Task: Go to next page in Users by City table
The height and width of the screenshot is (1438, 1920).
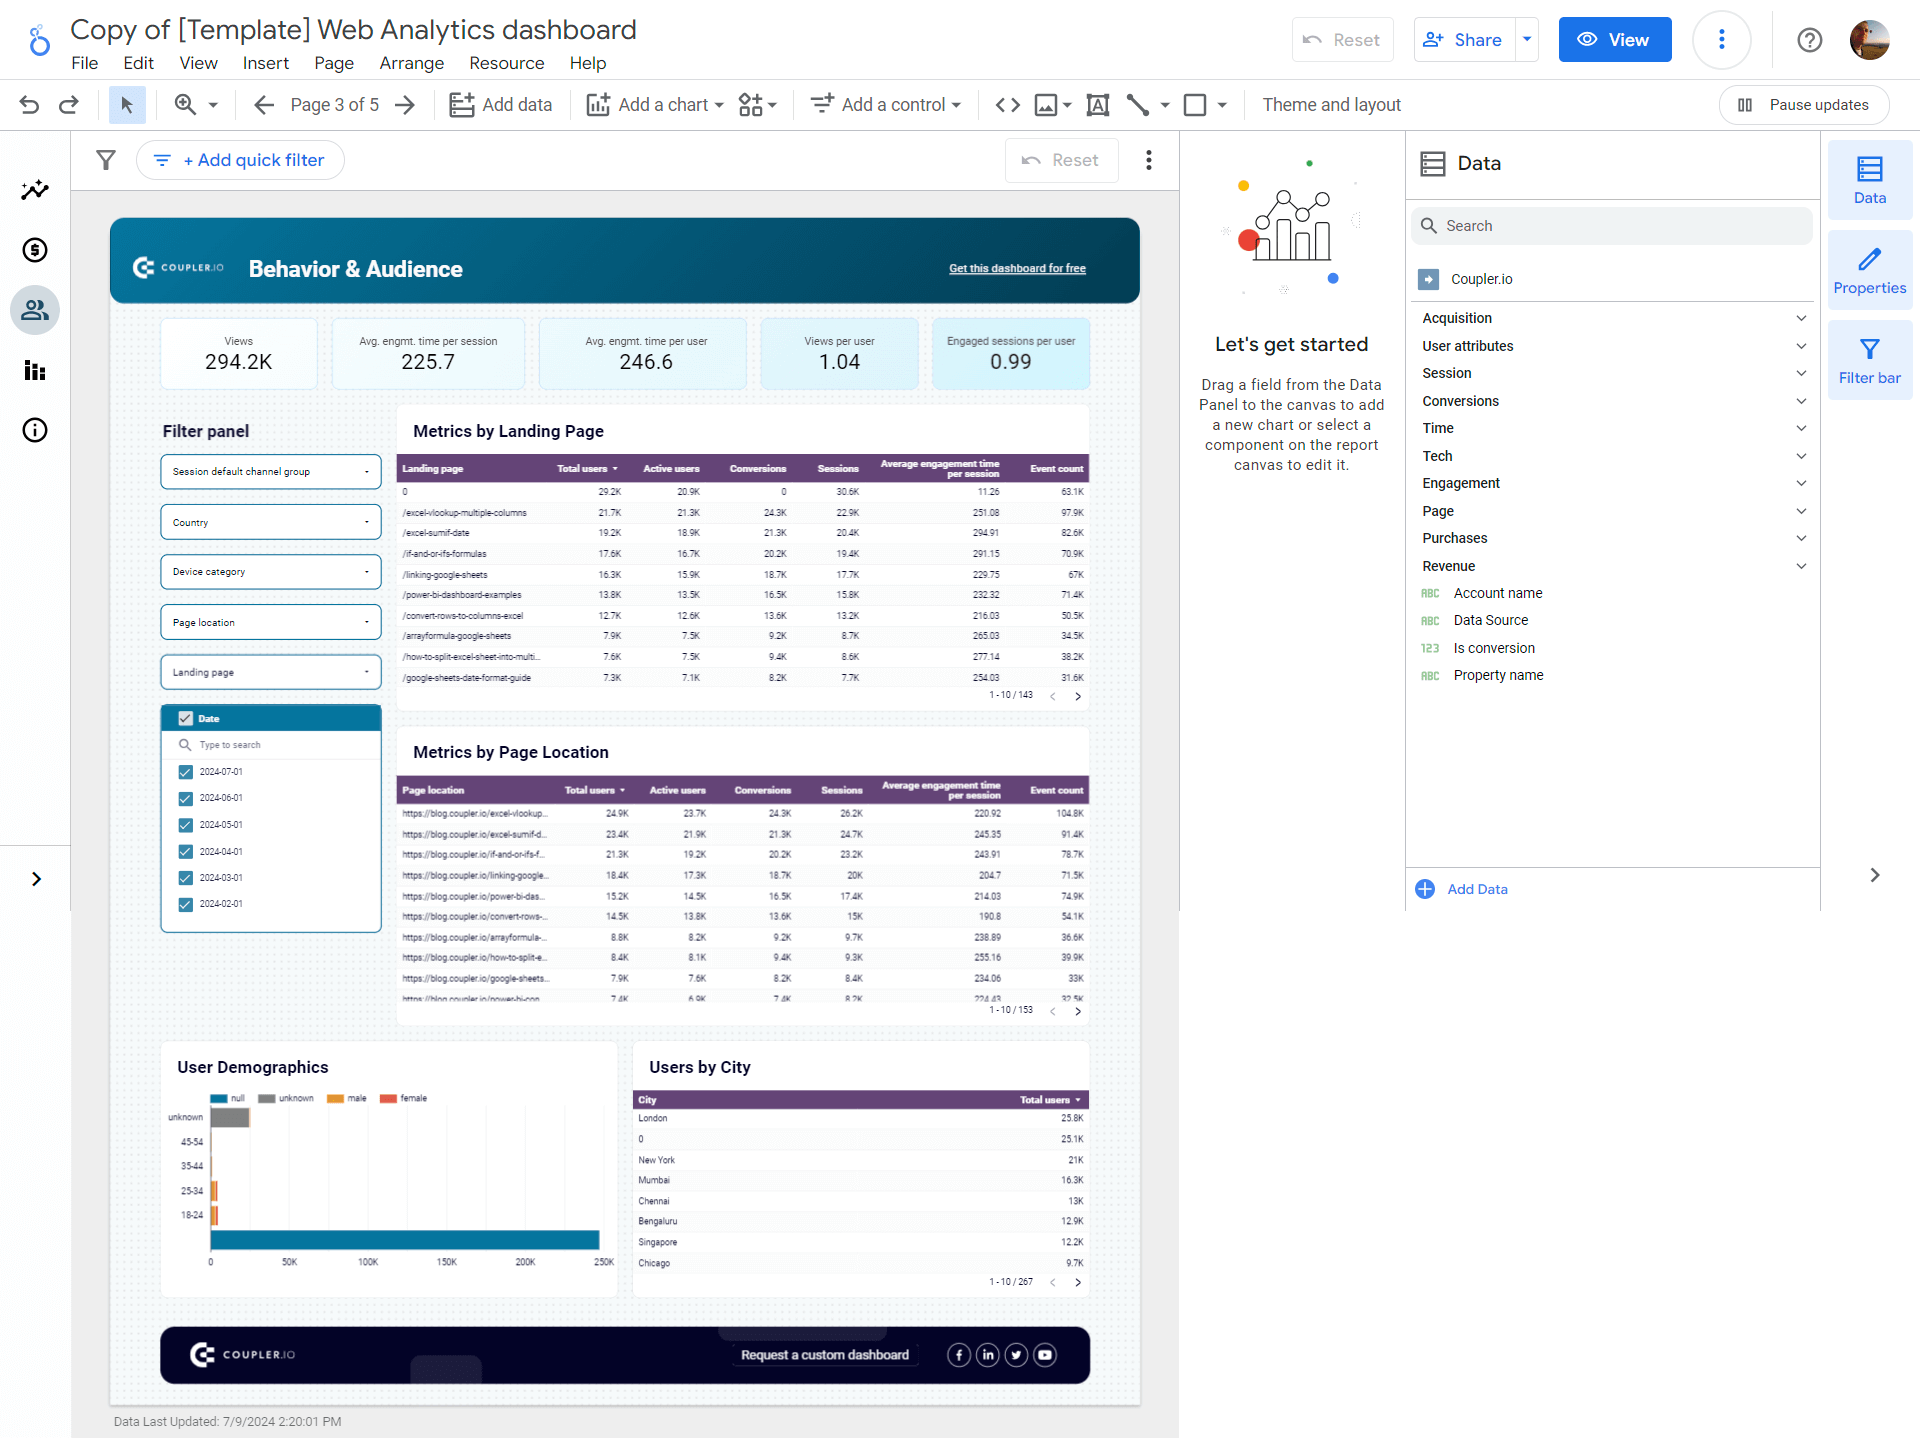Action: pos(1078,1282)
